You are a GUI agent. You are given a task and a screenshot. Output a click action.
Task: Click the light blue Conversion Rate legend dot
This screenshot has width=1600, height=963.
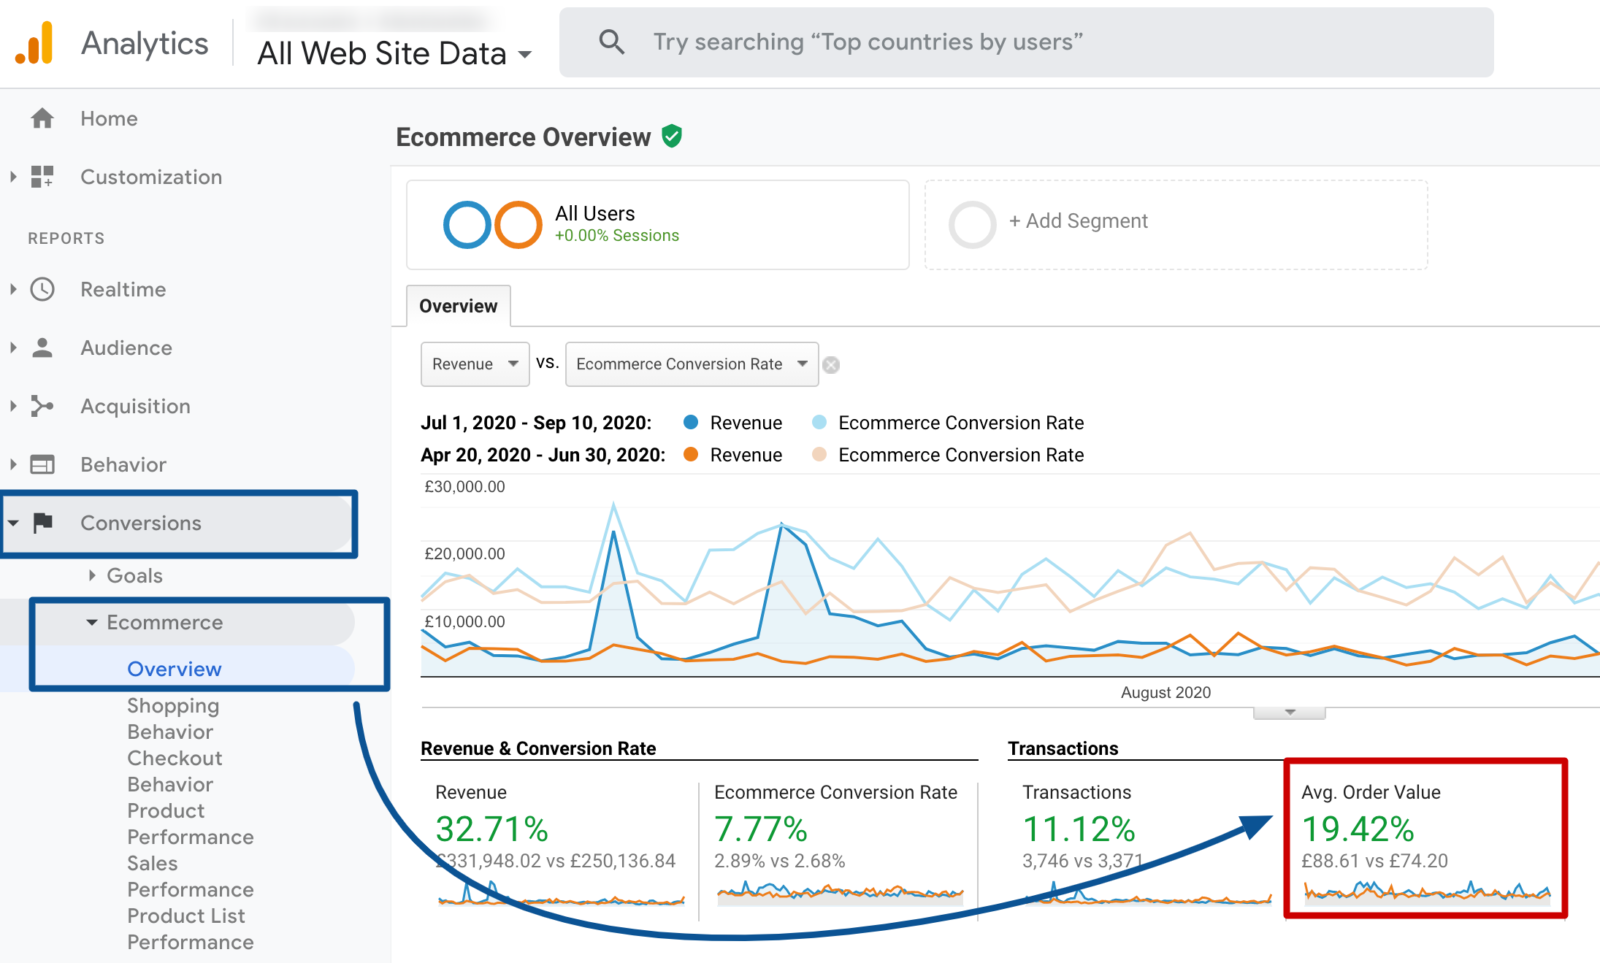point(819,422)
